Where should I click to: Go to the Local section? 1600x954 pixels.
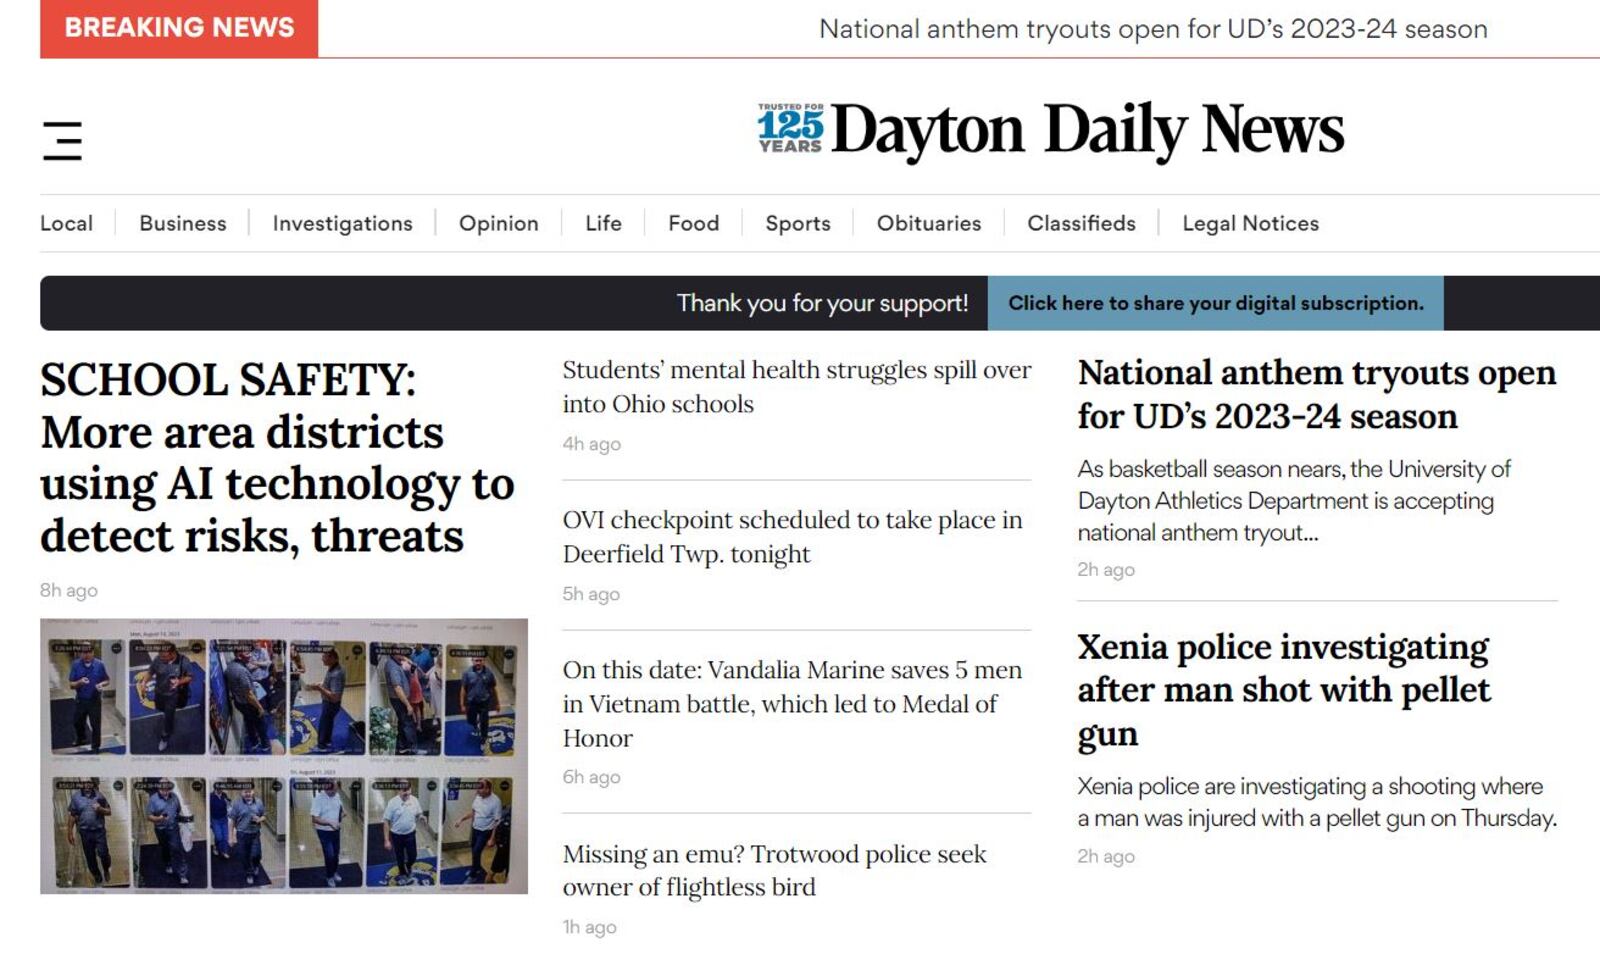tap(66, 223)
